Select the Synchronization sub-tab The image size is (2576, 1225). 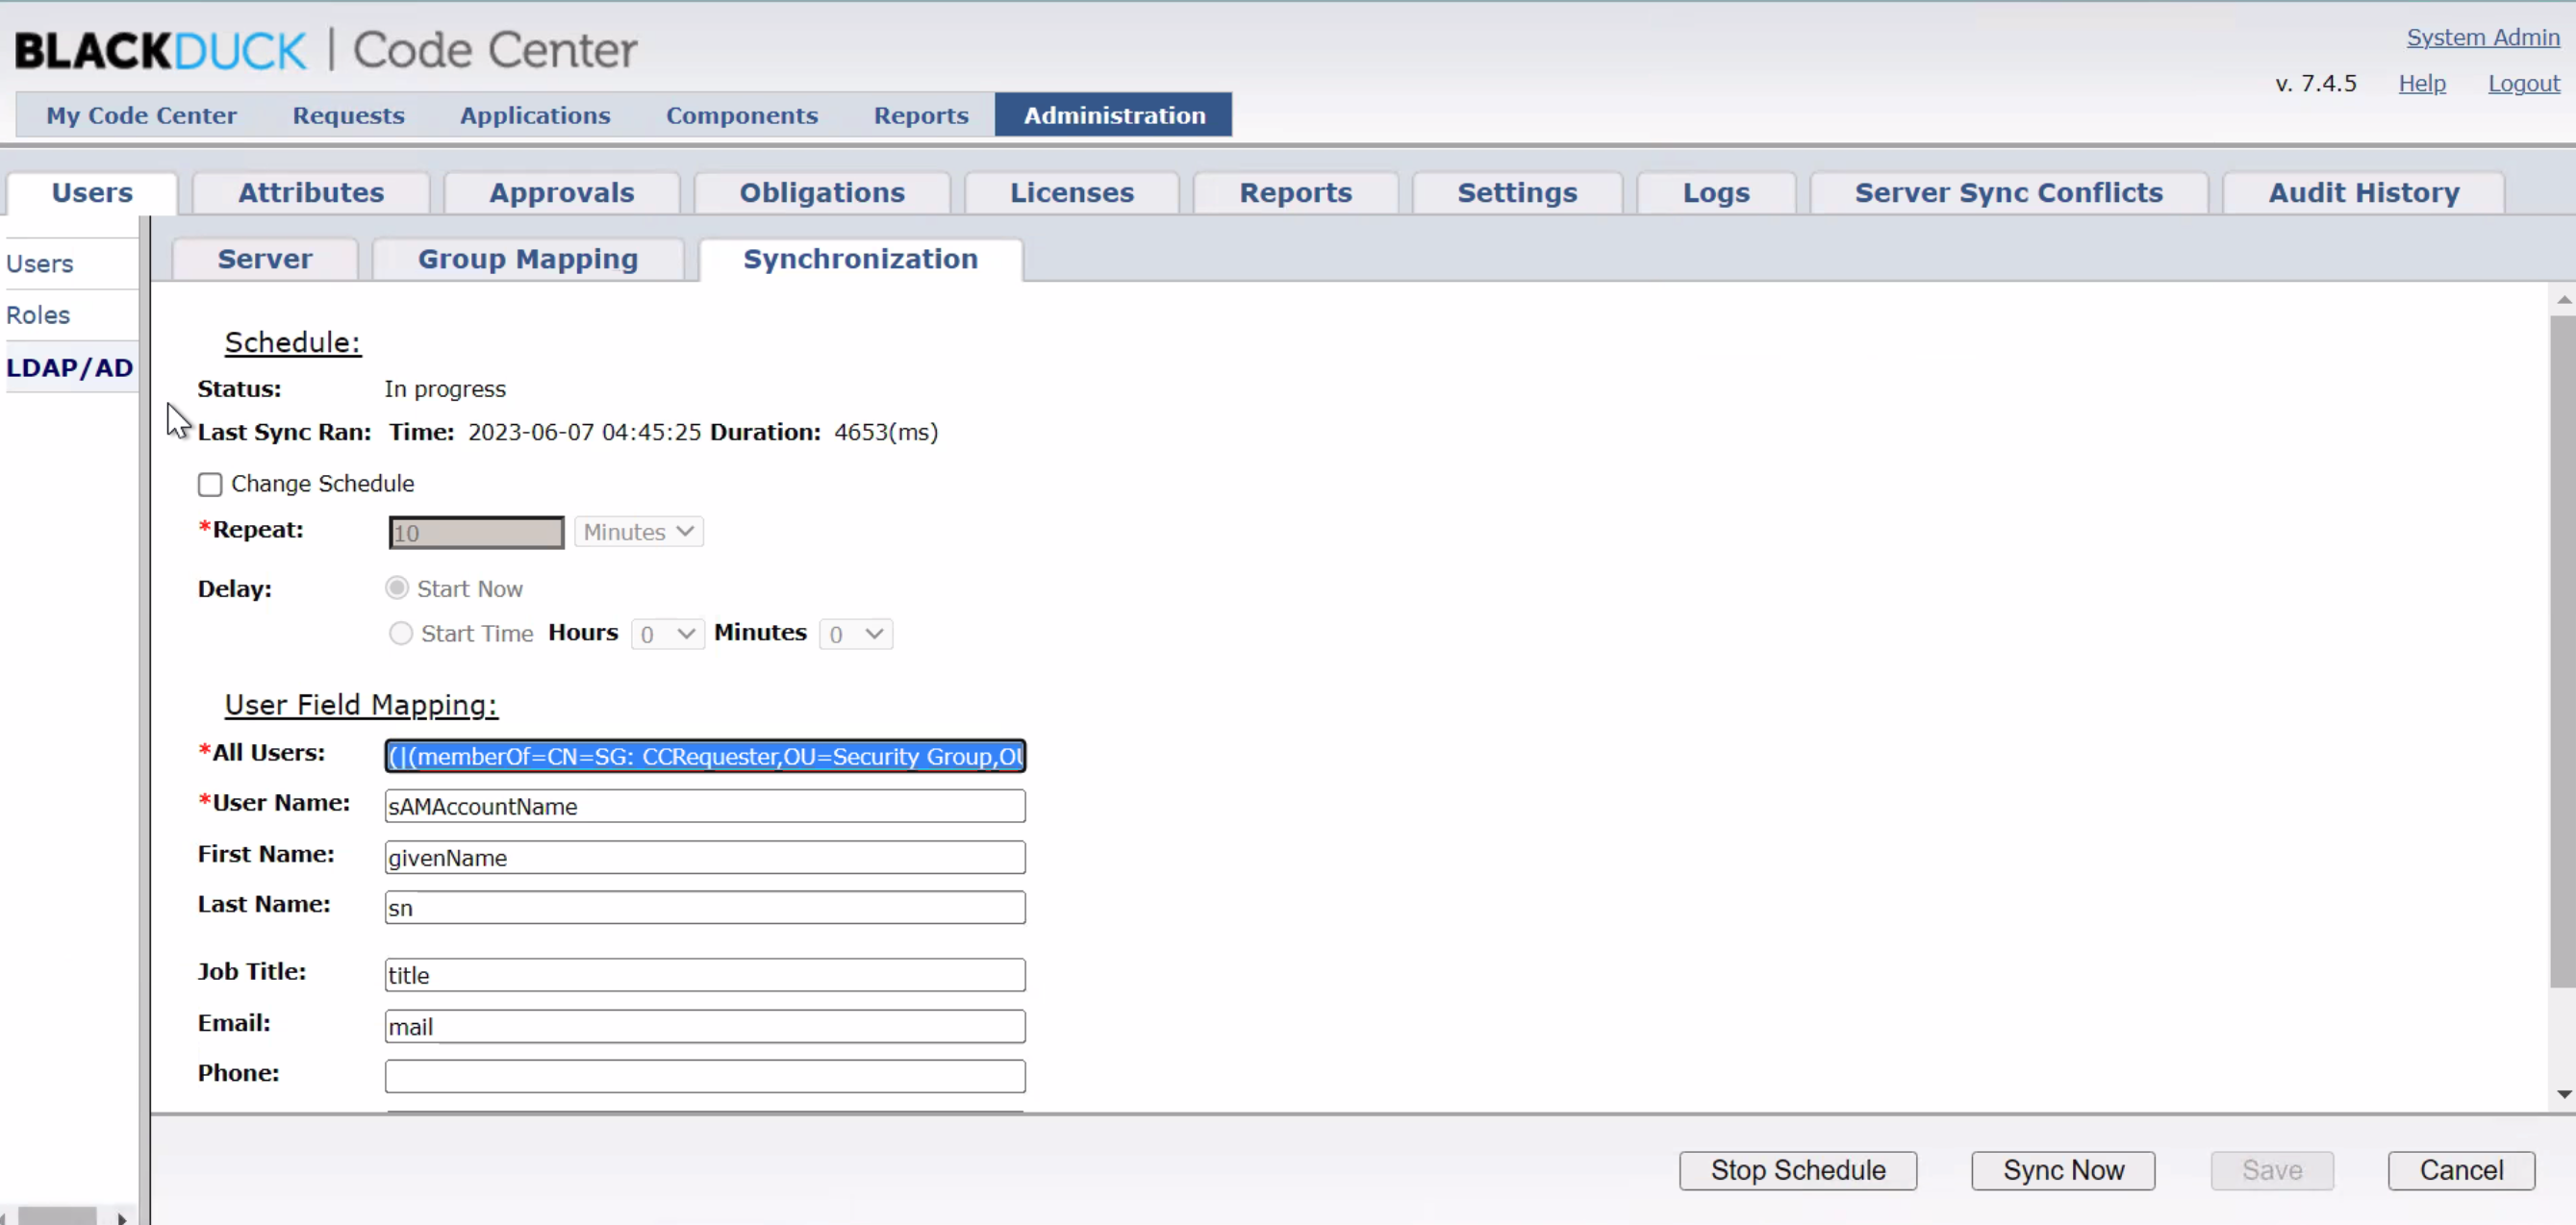tap(860, 259)
